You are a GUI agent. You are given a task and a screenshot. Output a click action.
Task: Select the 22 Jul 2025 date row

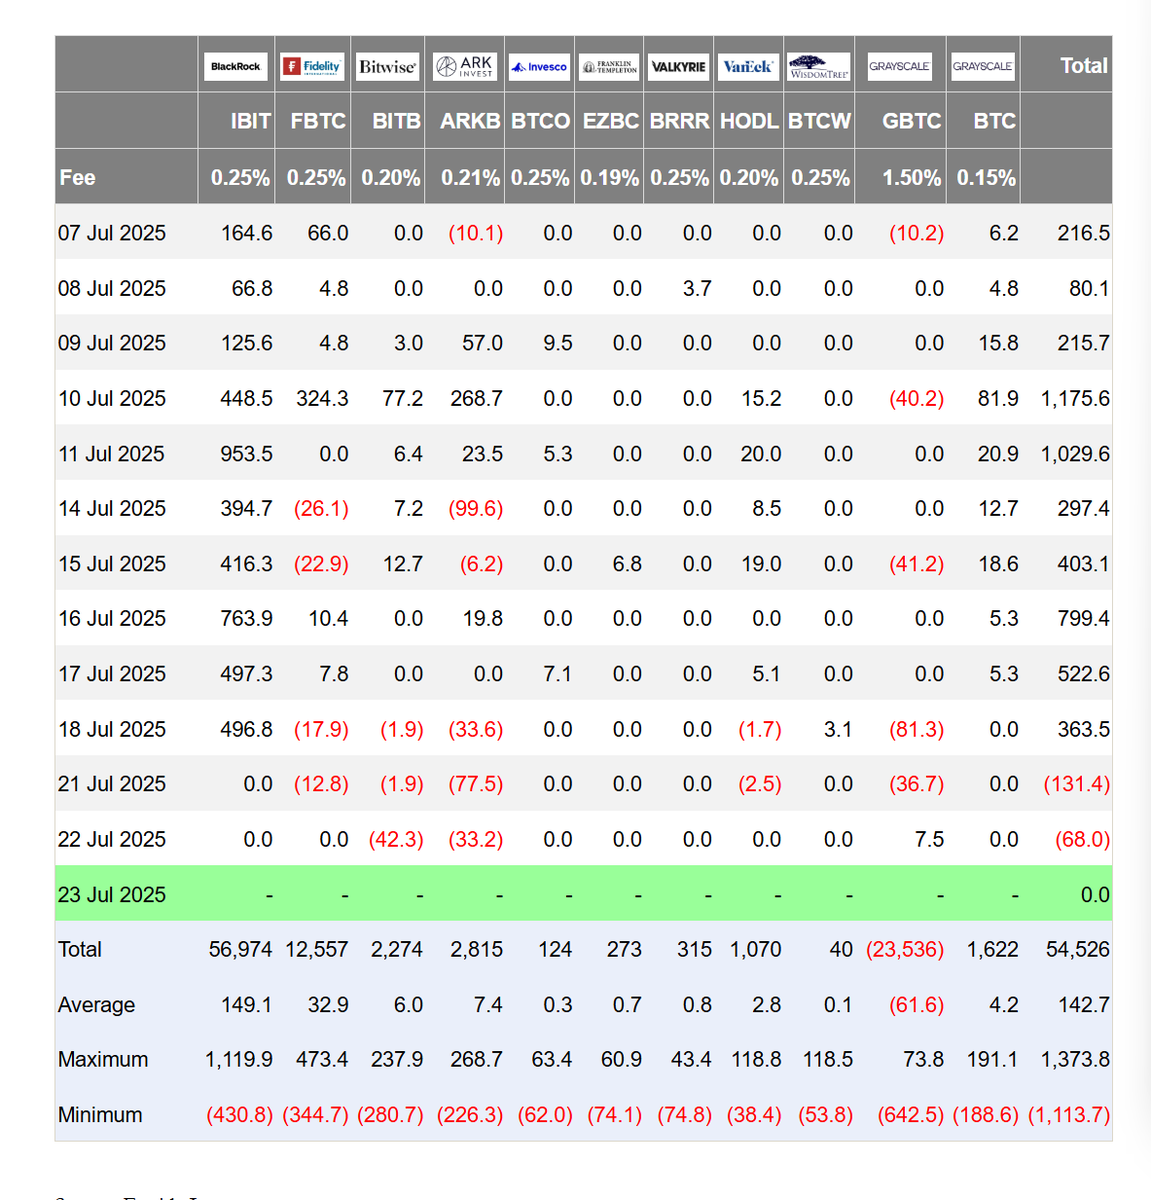click(x=583, y=840)
